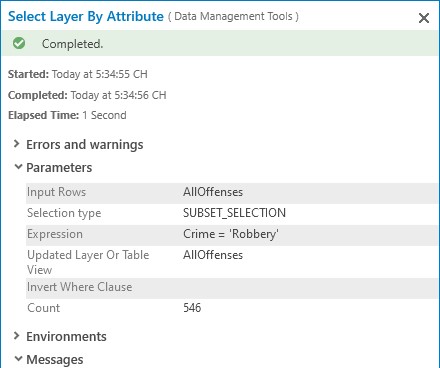Collapse the Parameters section chevron
Image resolution: width=440 pixels, height=368 pixels.
coord(18,167)
